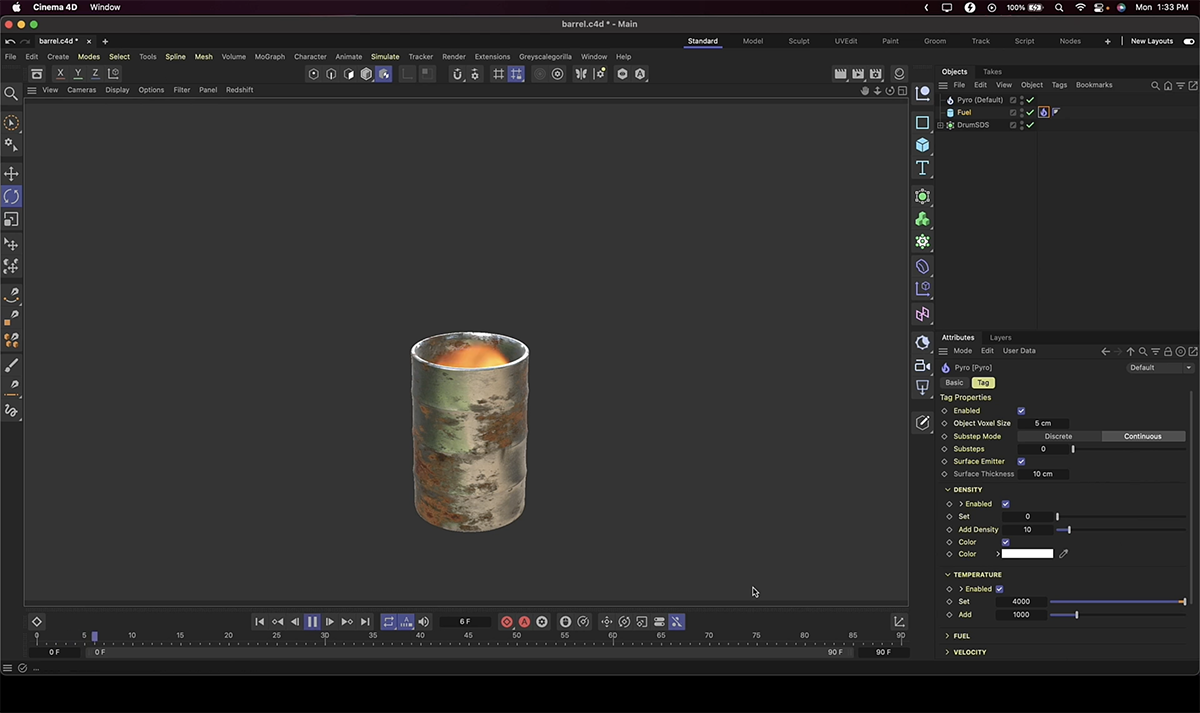Toggle the Tag Properties Enabled checkbox
The width and height of the screenshot is (1200, 713).
coord(1021,411)
